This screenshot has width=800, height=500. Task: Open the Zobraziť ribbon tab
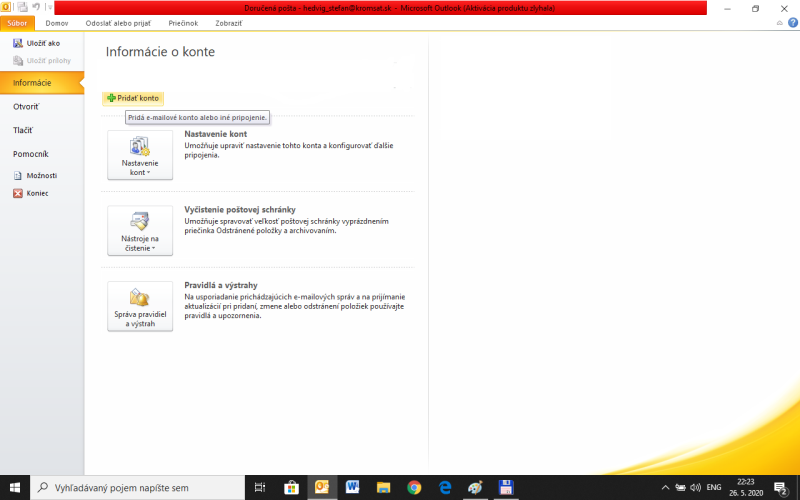229,23
